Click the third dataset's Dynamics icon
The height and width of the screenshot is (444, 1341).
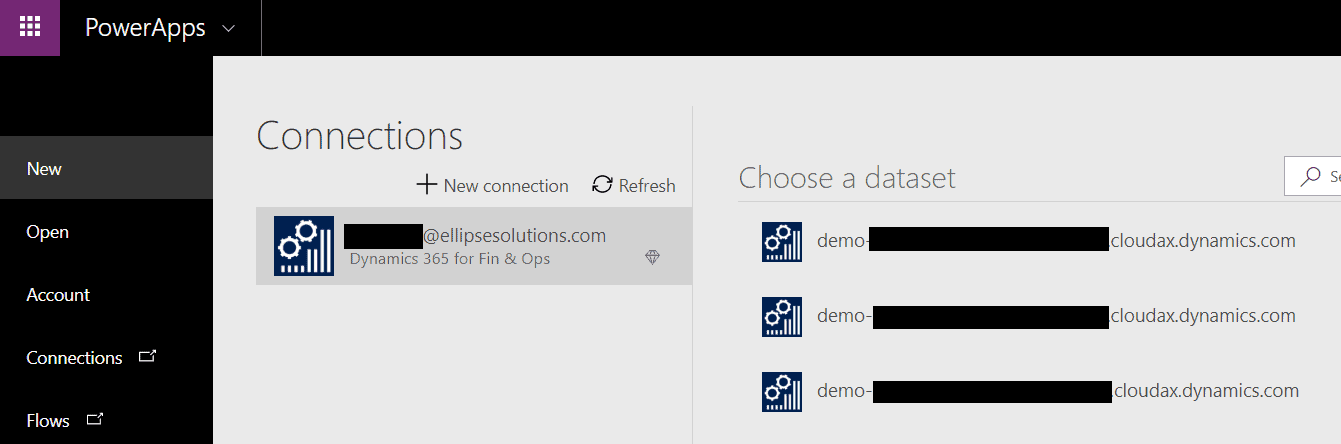781,391
